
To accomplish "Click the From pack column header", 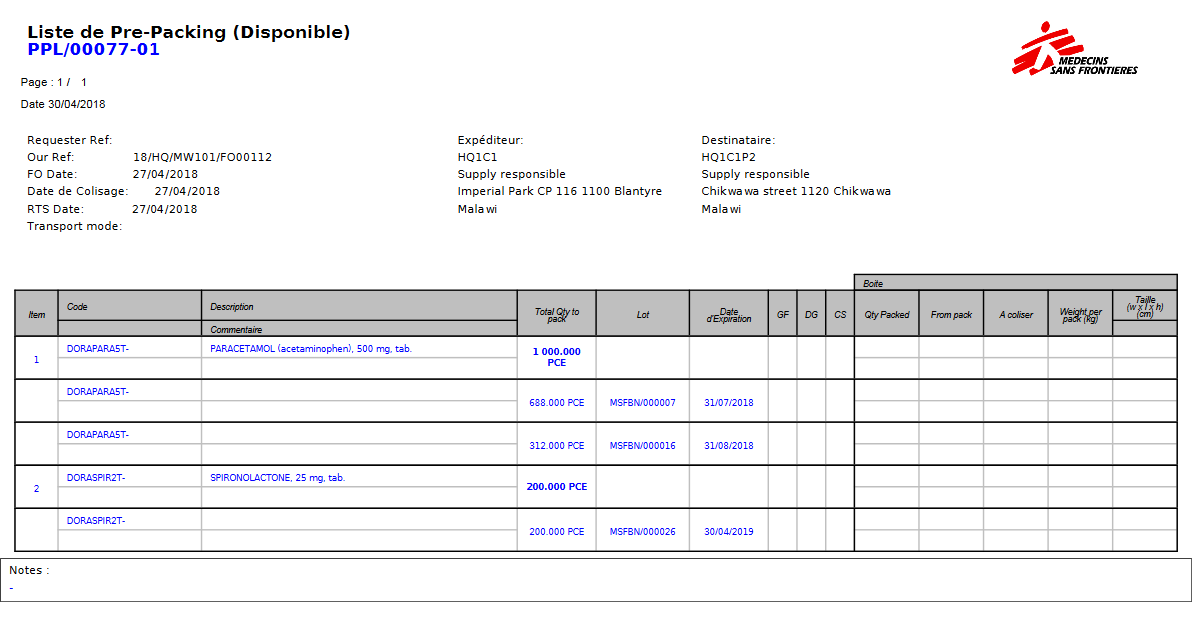I will 951,315.
